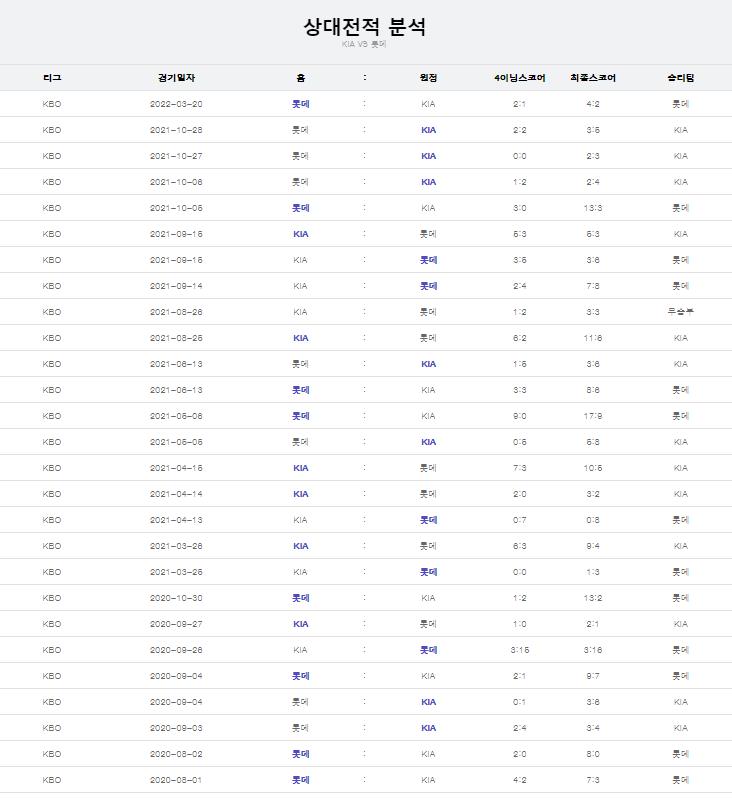The image size is (732, 798).
Task: Click the final score 17:9
Action: click(x=593, y=416)
